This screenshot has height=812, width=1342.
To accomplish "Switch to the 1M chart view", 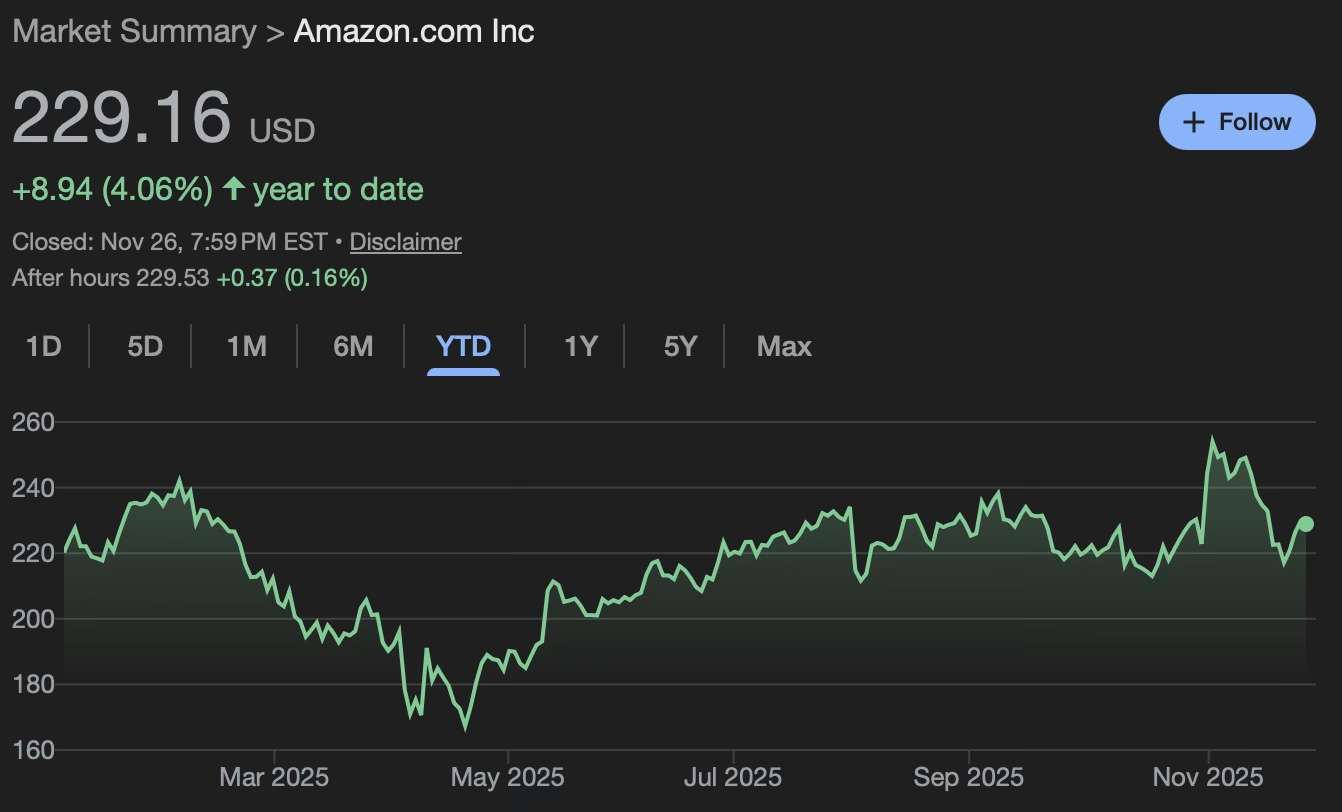I will point(246,346).
